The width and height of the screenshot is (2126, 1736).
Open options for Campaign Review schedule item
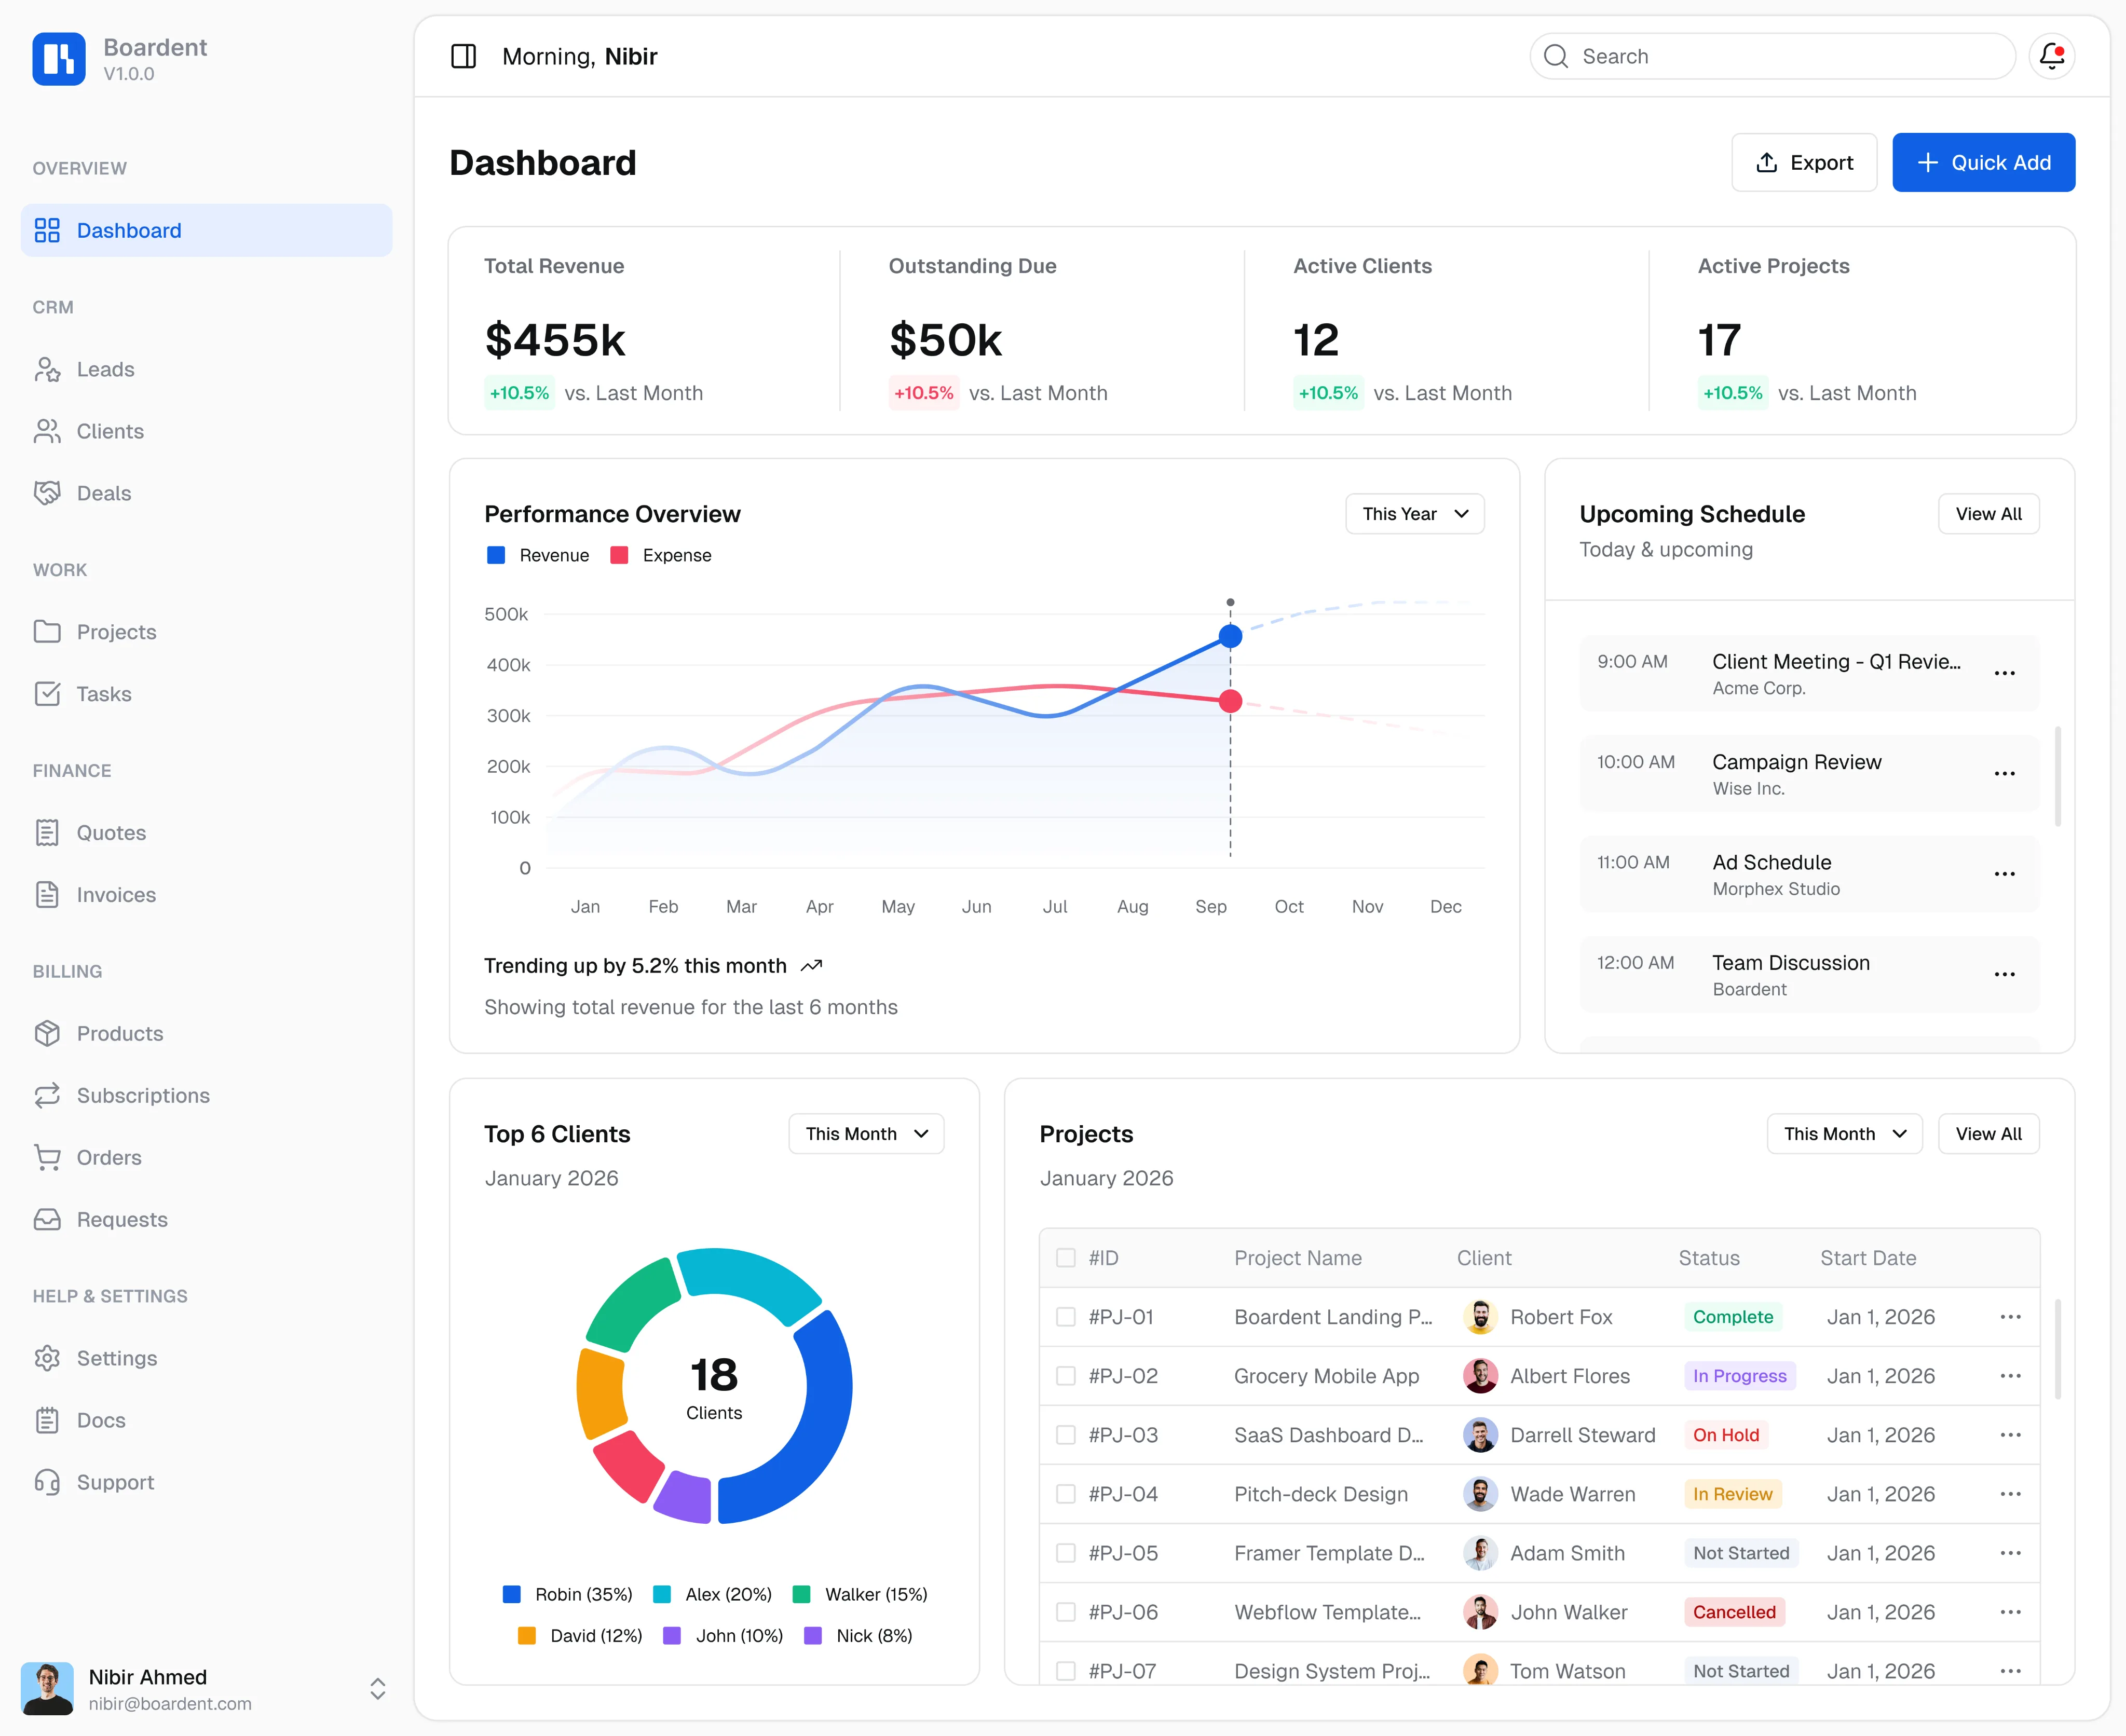point(2004,773)
